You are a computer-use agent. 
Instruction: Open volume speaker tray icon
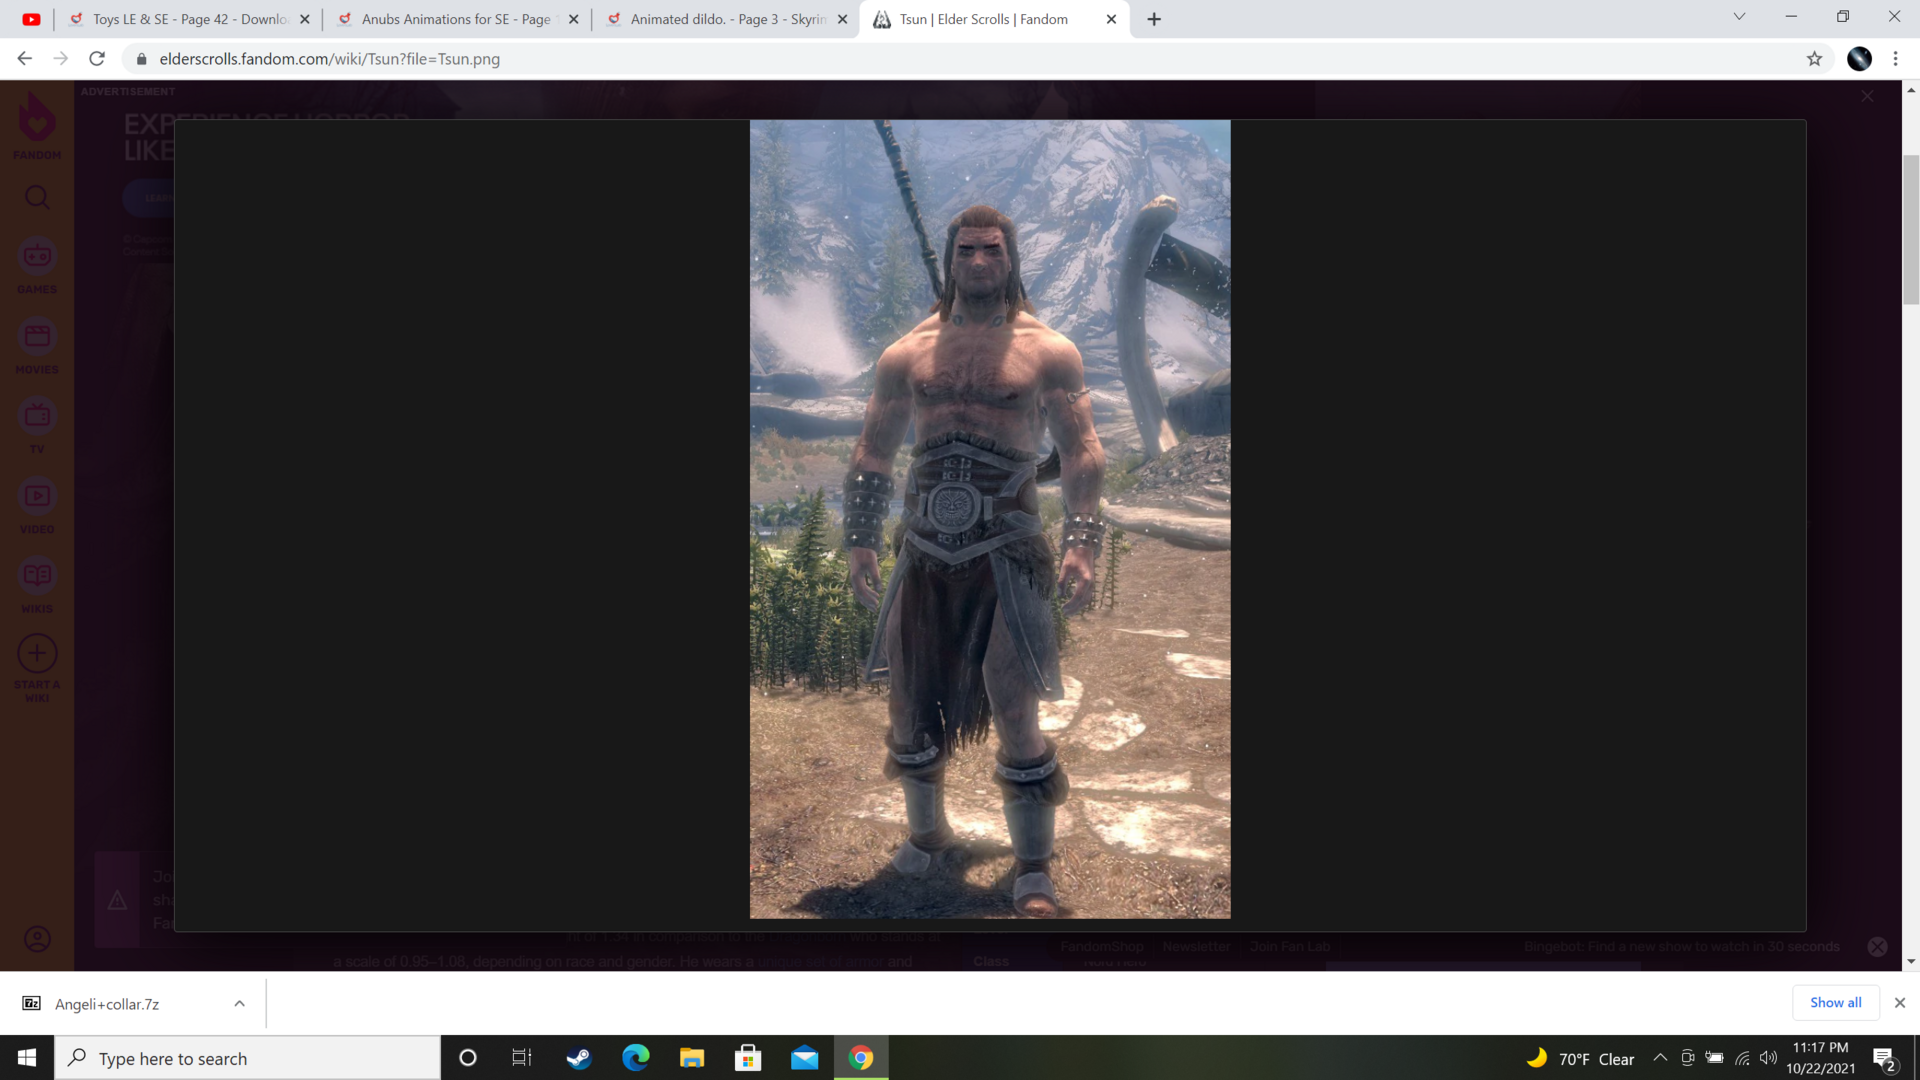coord(1768,1058)
